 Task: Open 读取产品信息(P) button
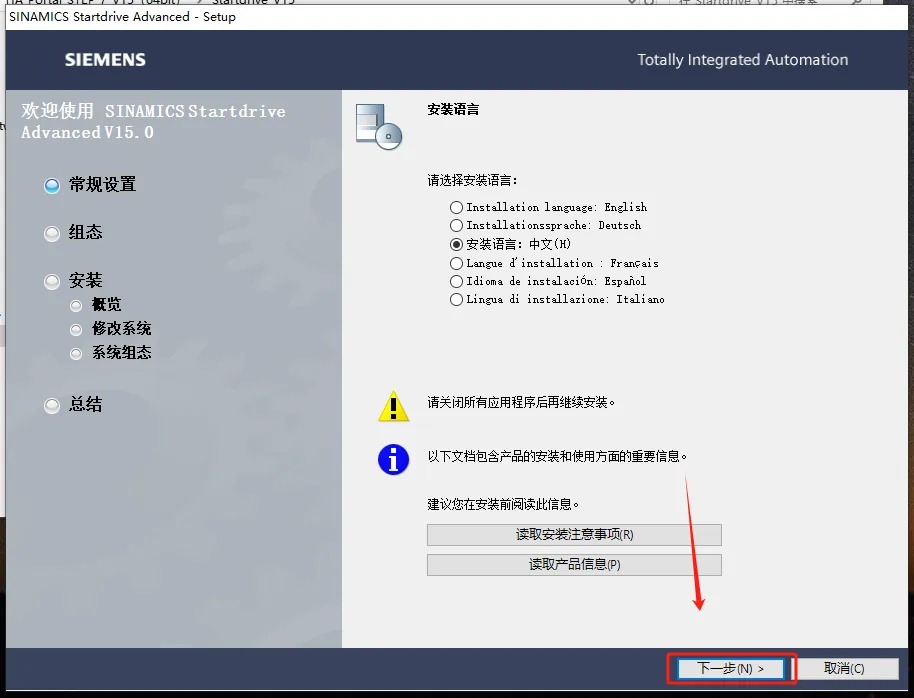click(574, 564)
